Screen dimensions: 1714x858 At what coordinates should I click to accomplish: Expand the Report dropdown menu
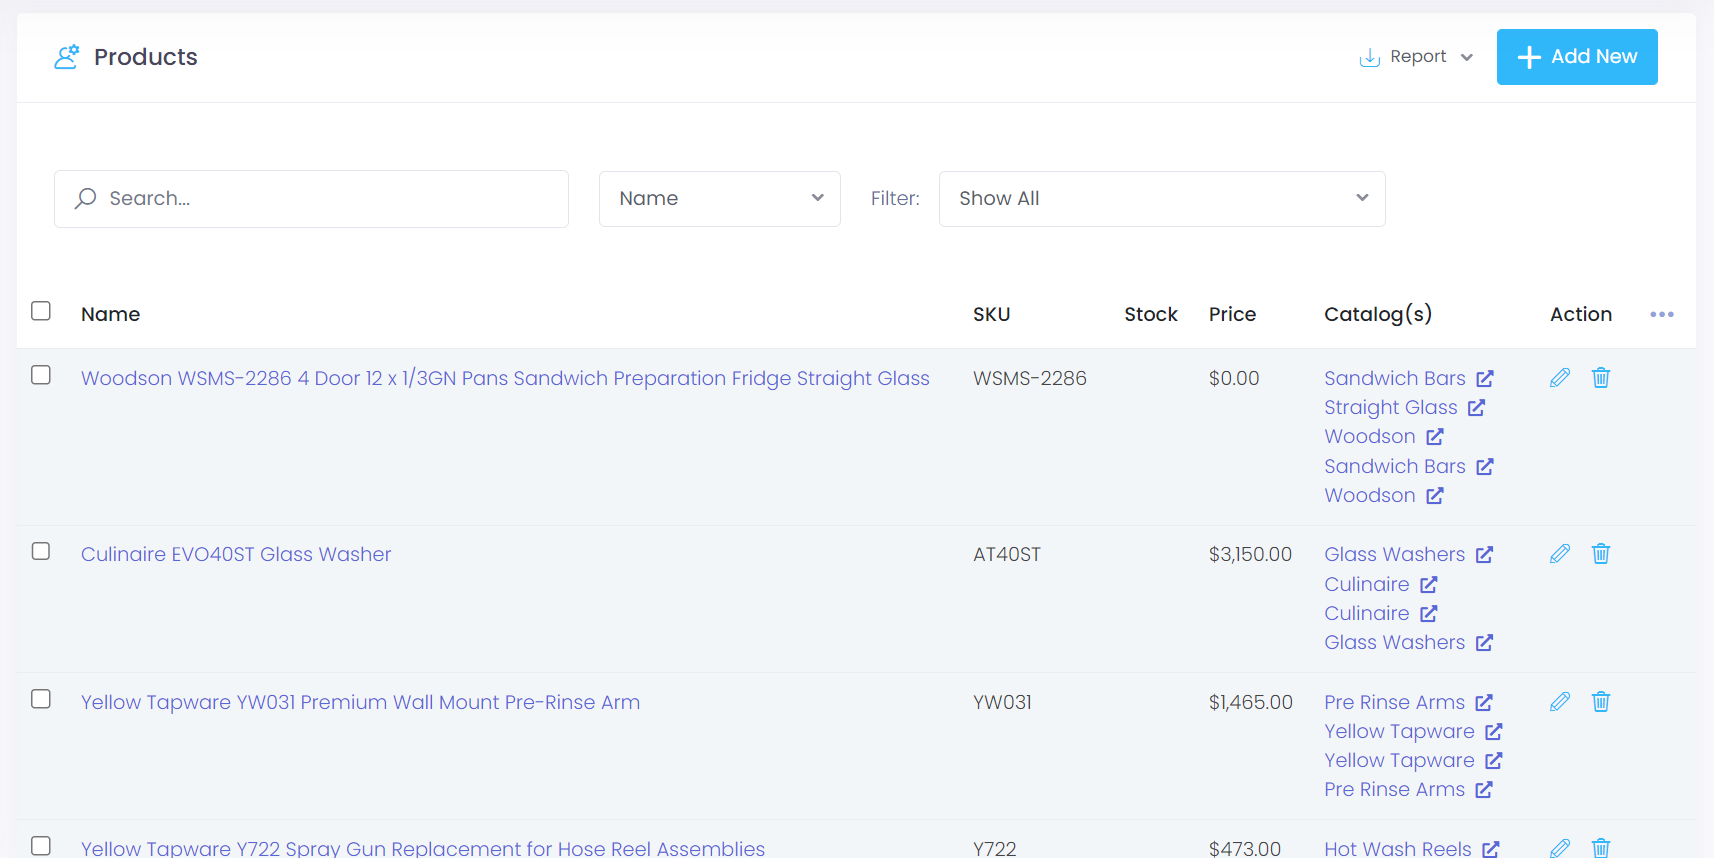[x=1417, y=57]
